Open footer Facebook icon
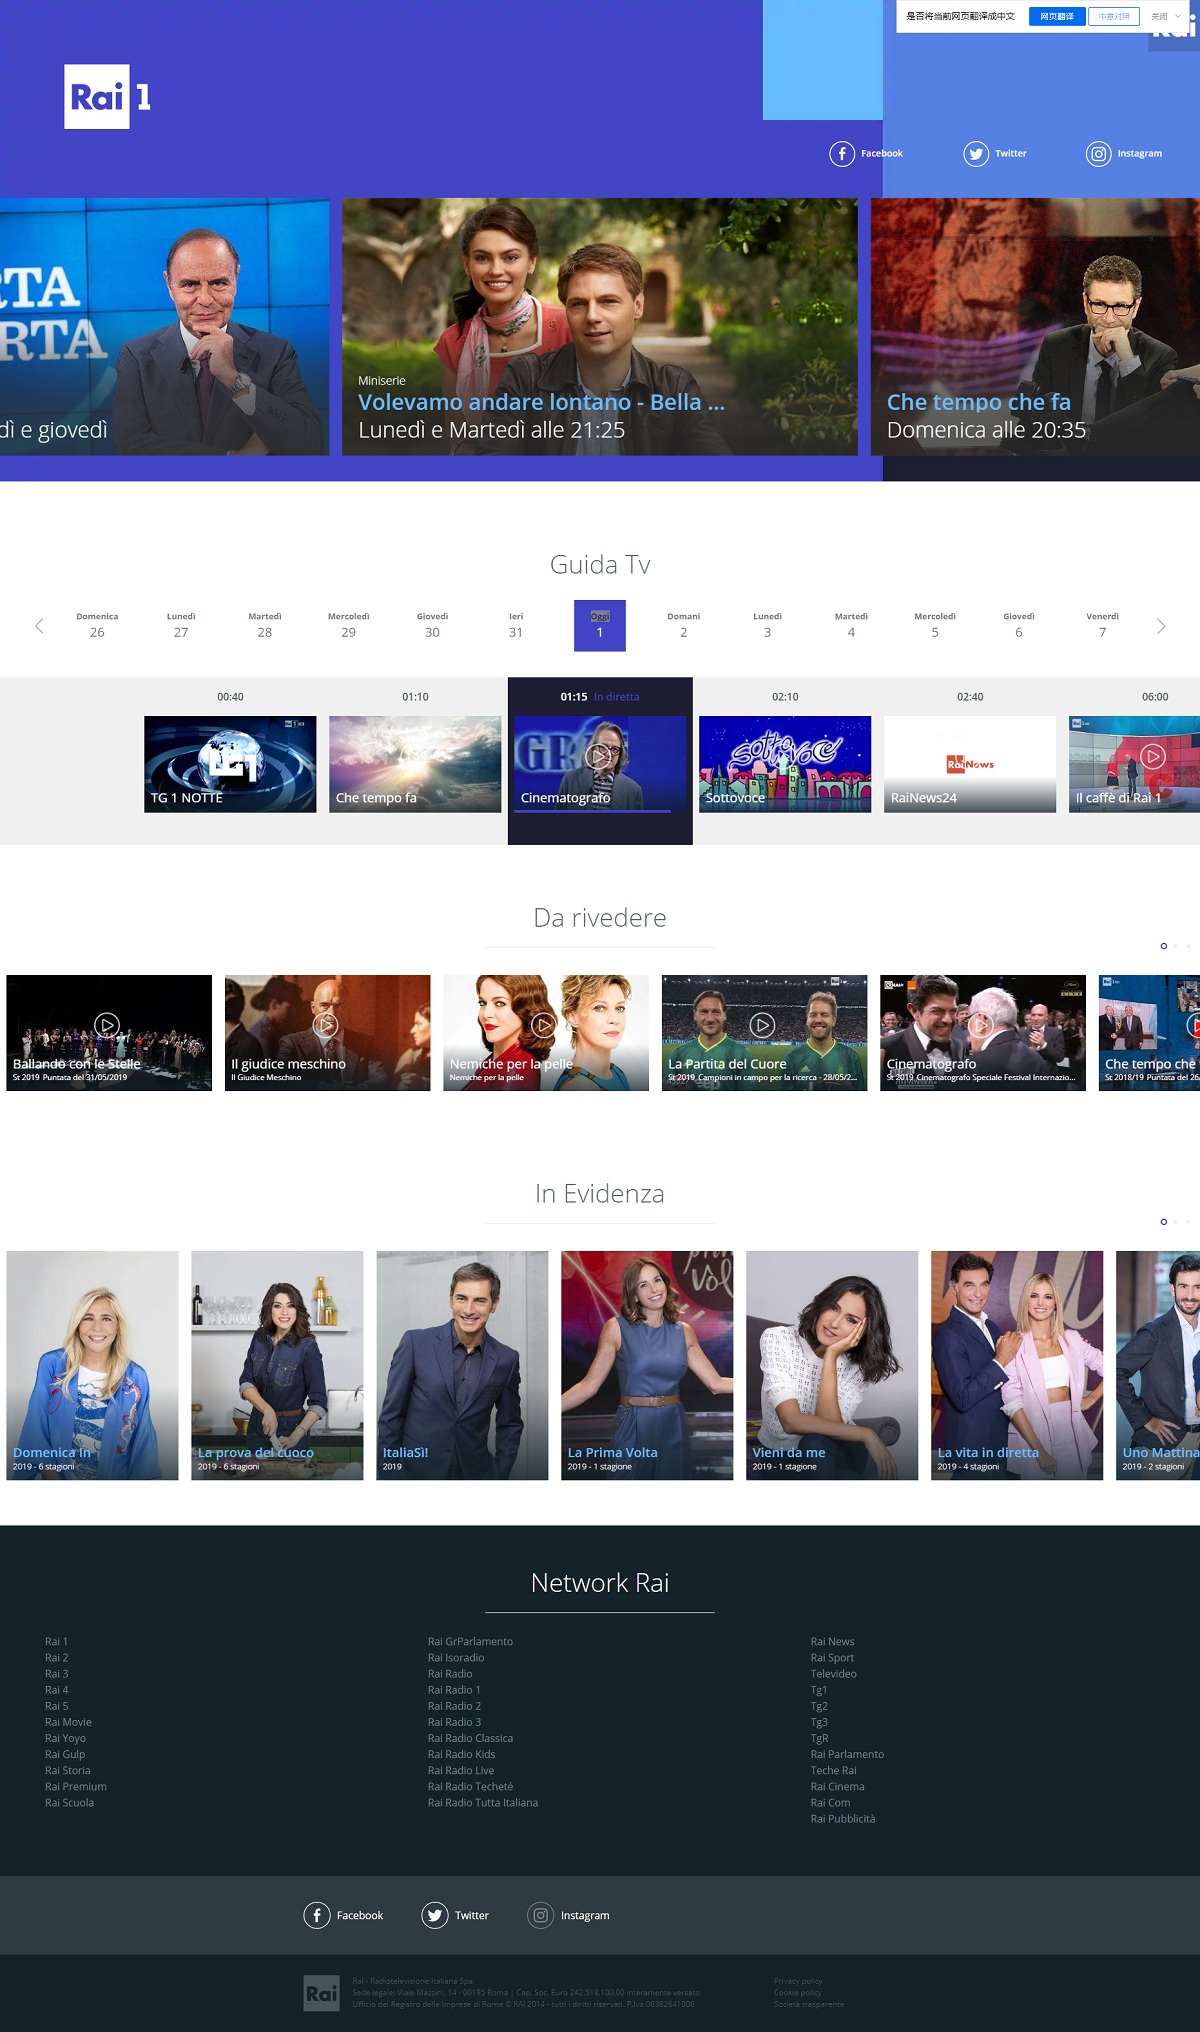The image size is (1200, 2032). click(x=317, y=1915)
